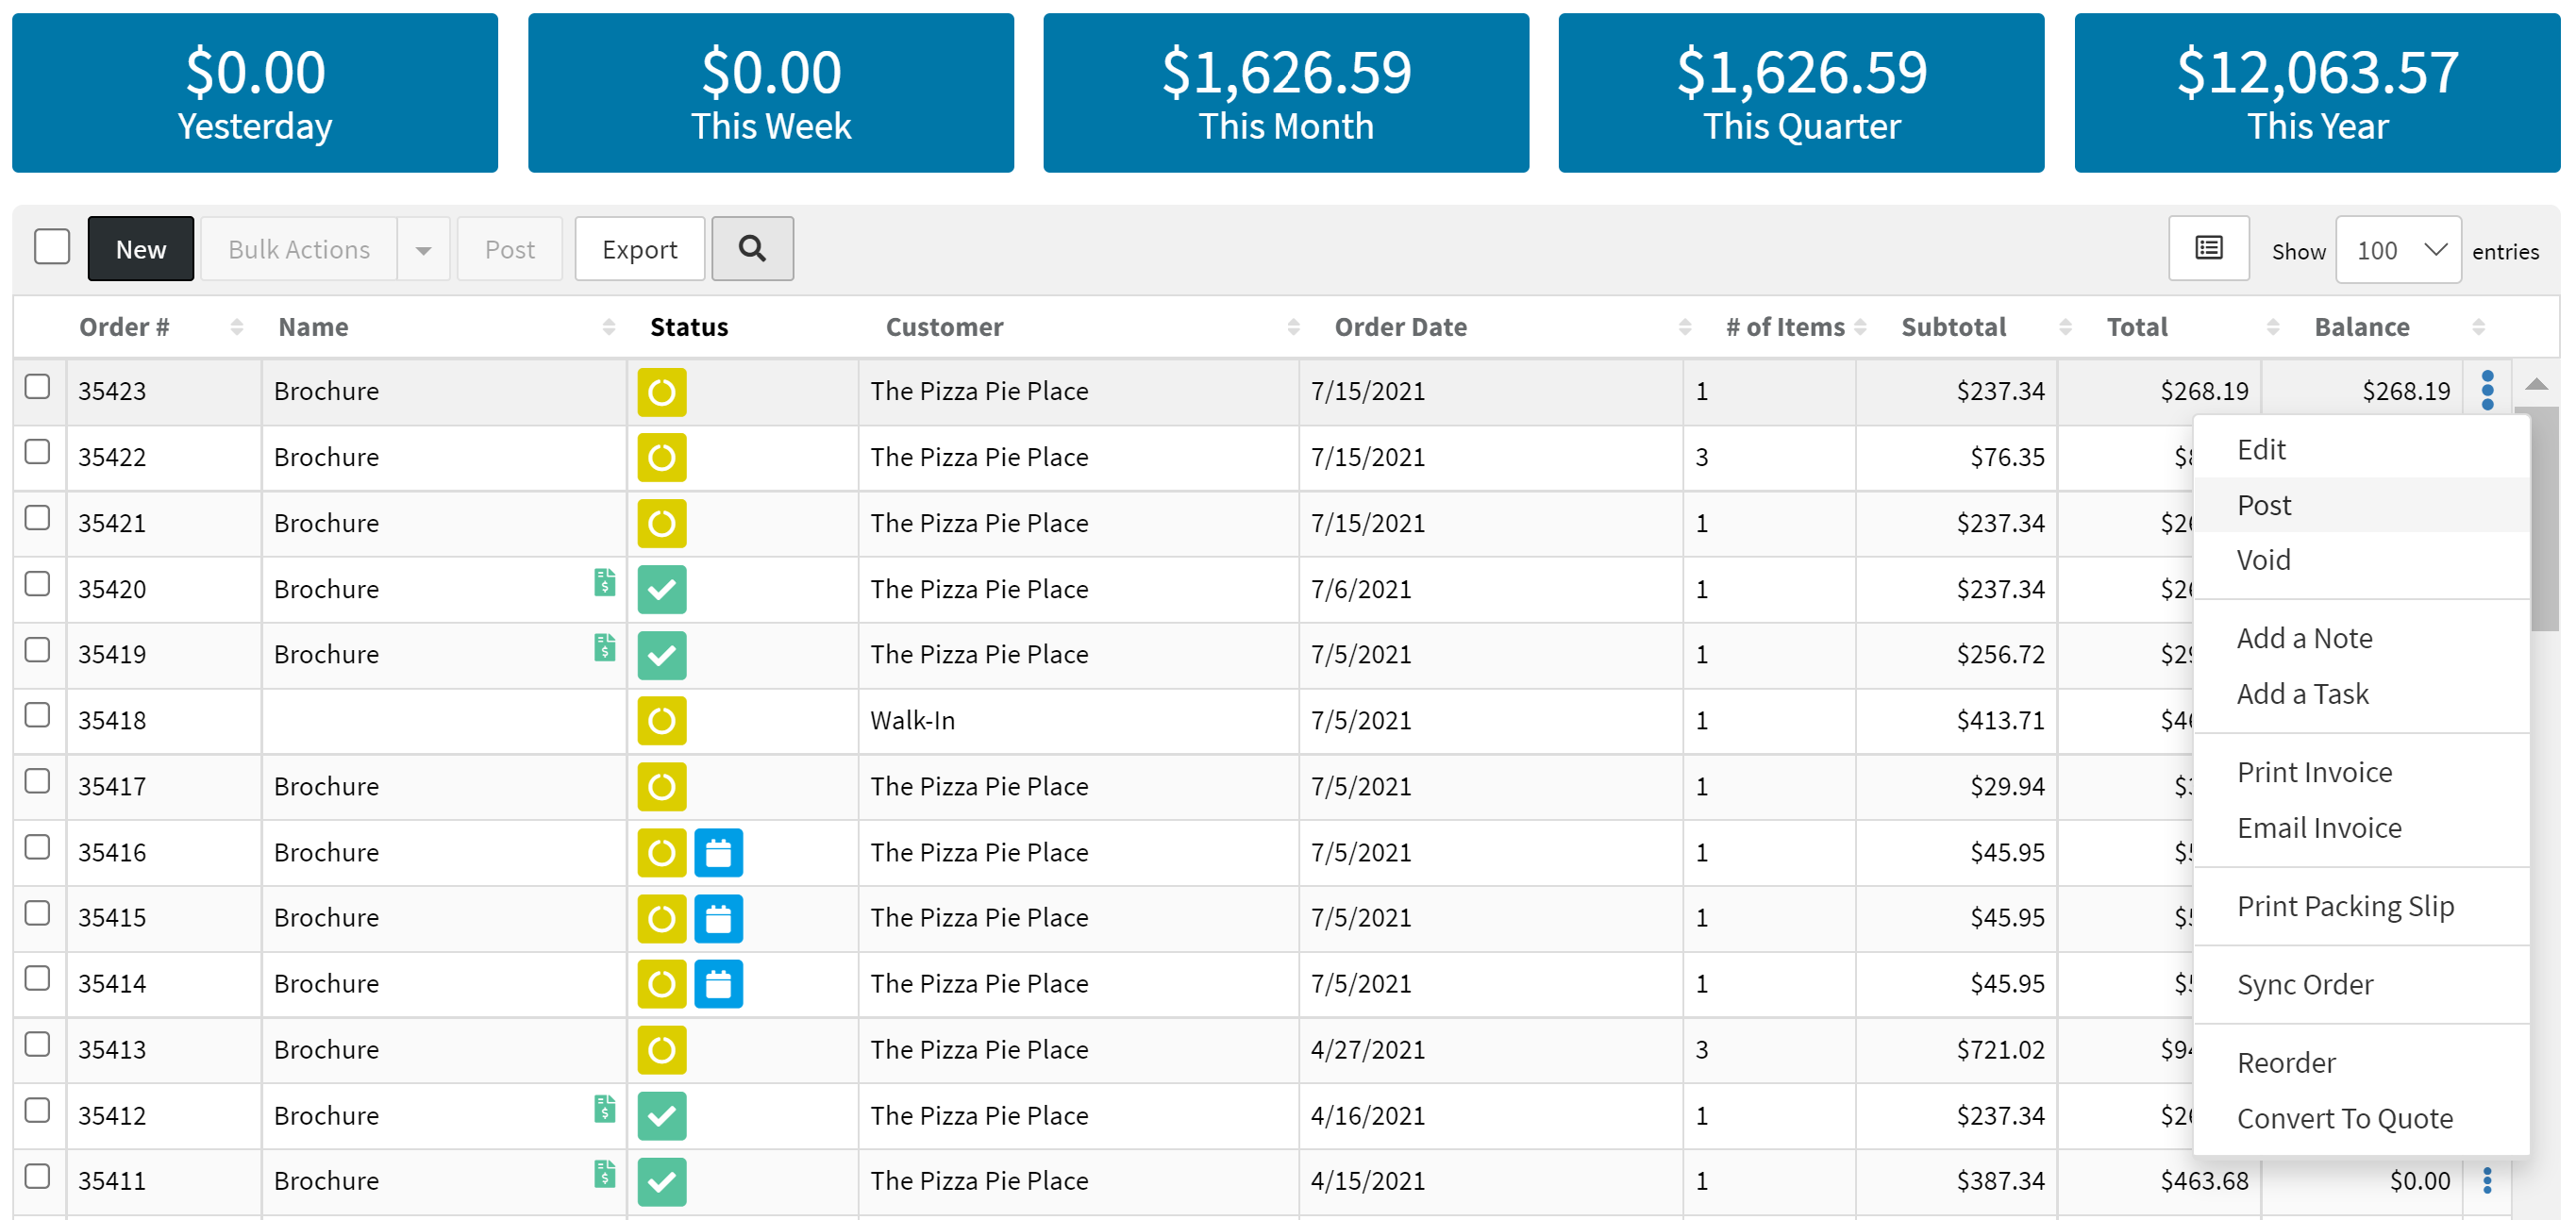2576x1220 pixels.
Task: Check the box beside order 35413
Action: 37,1045
